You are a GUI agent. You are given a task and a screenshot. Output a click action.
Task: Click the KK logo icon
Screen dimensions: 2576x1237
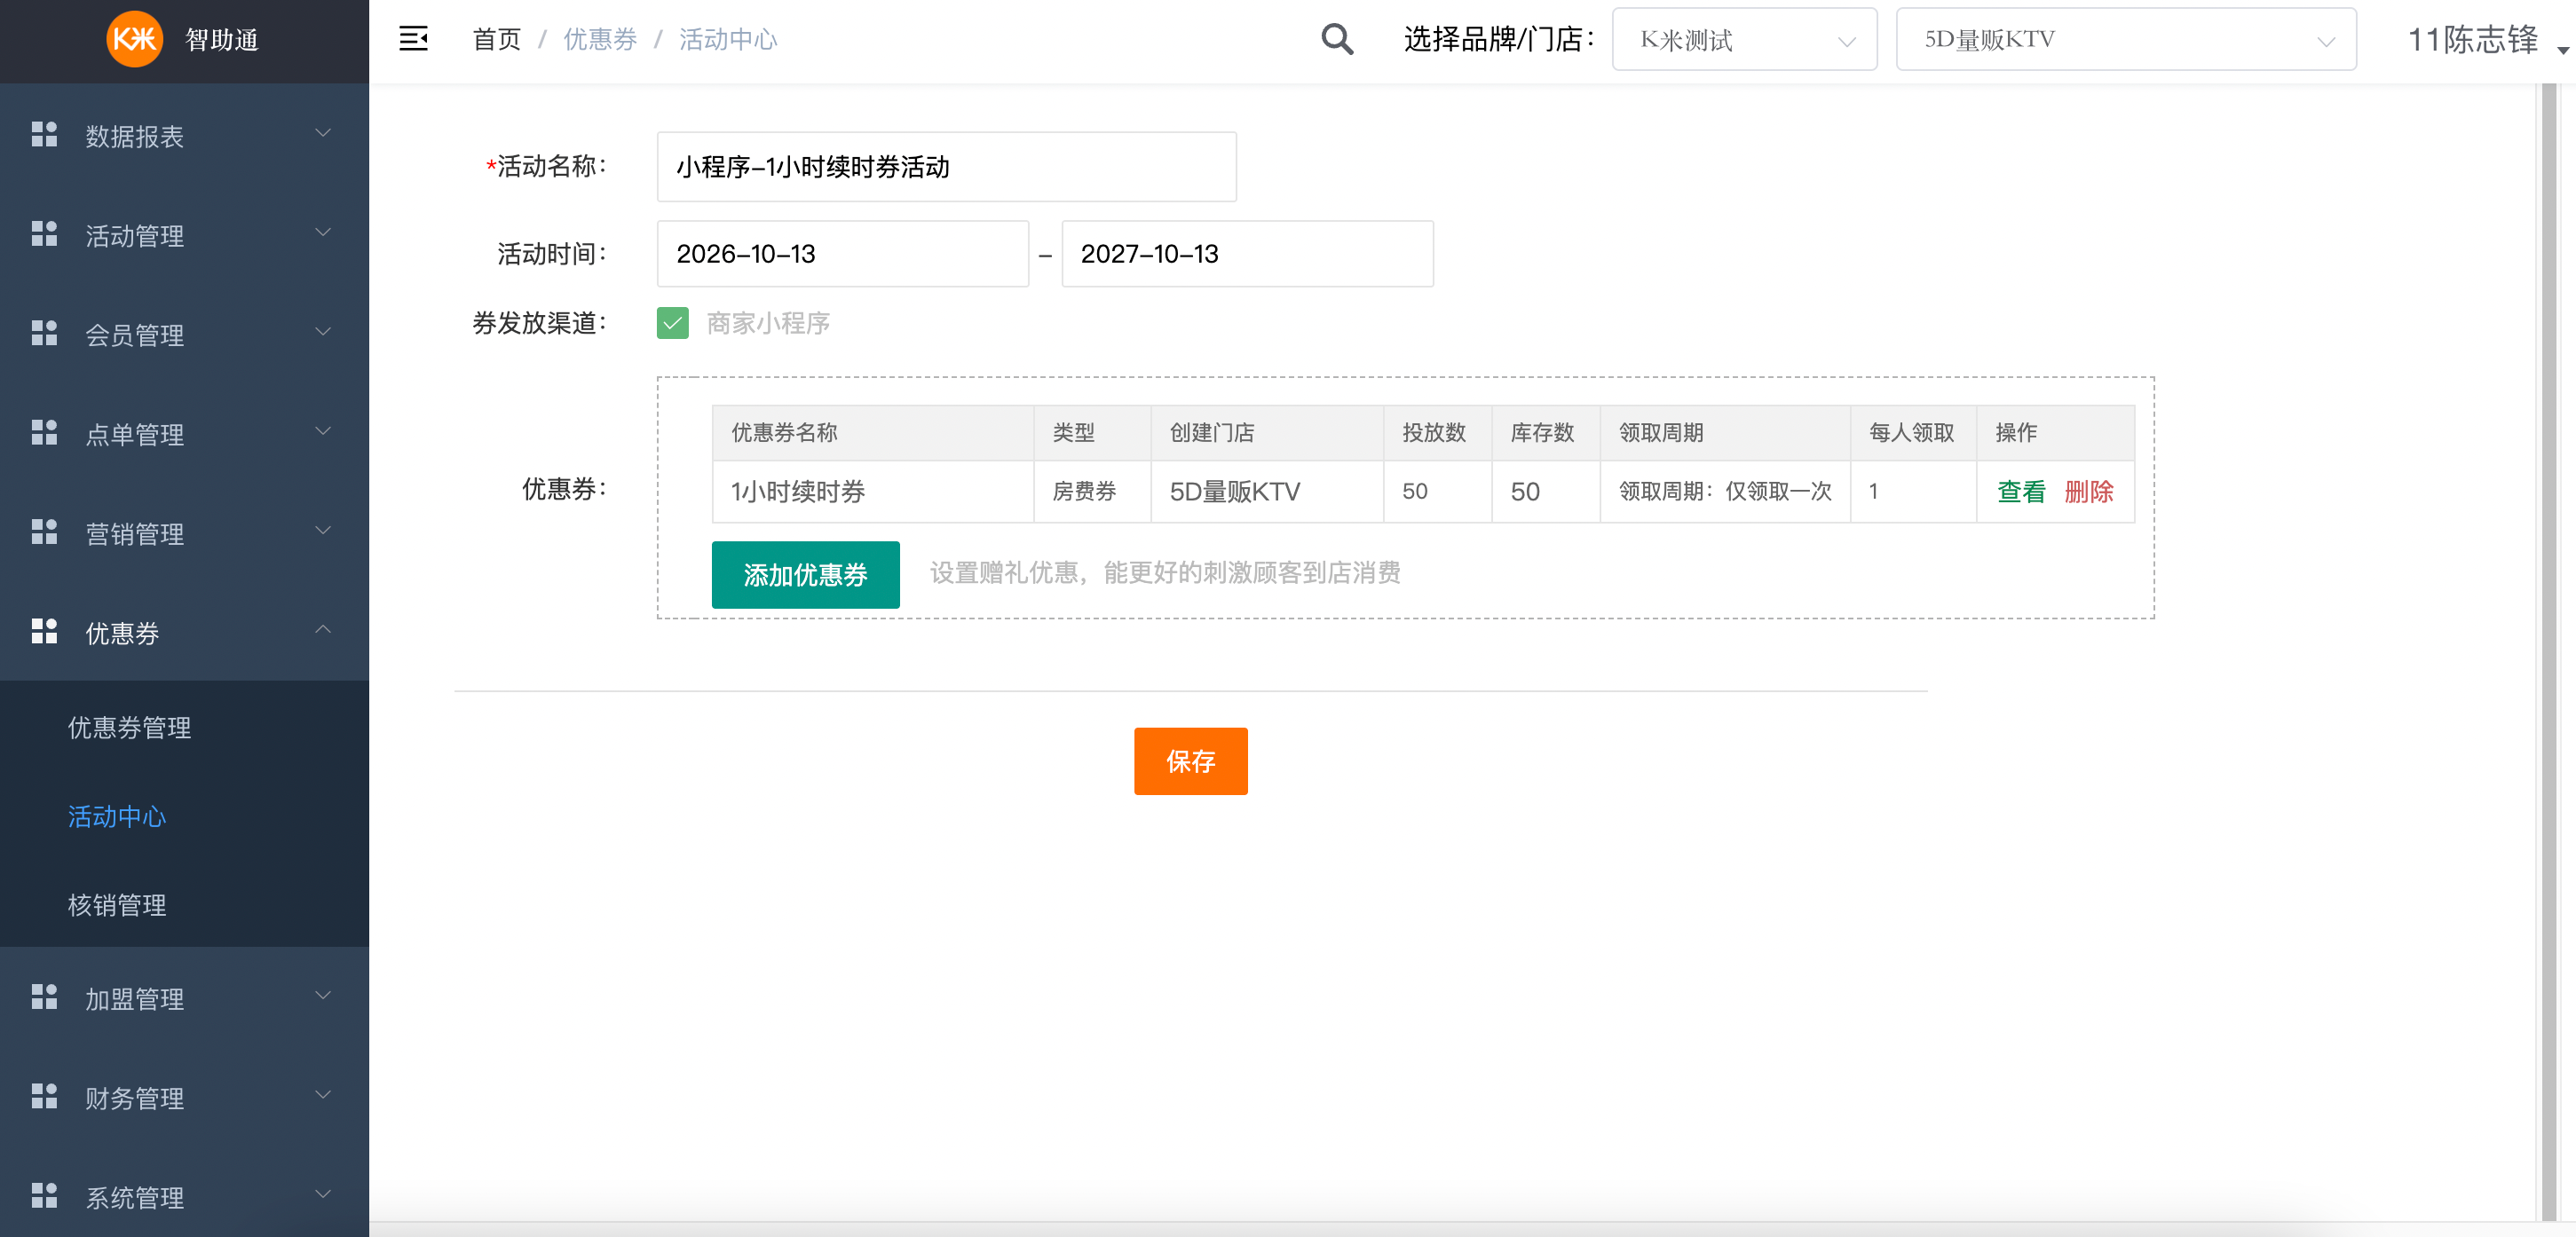click(134, 39)
